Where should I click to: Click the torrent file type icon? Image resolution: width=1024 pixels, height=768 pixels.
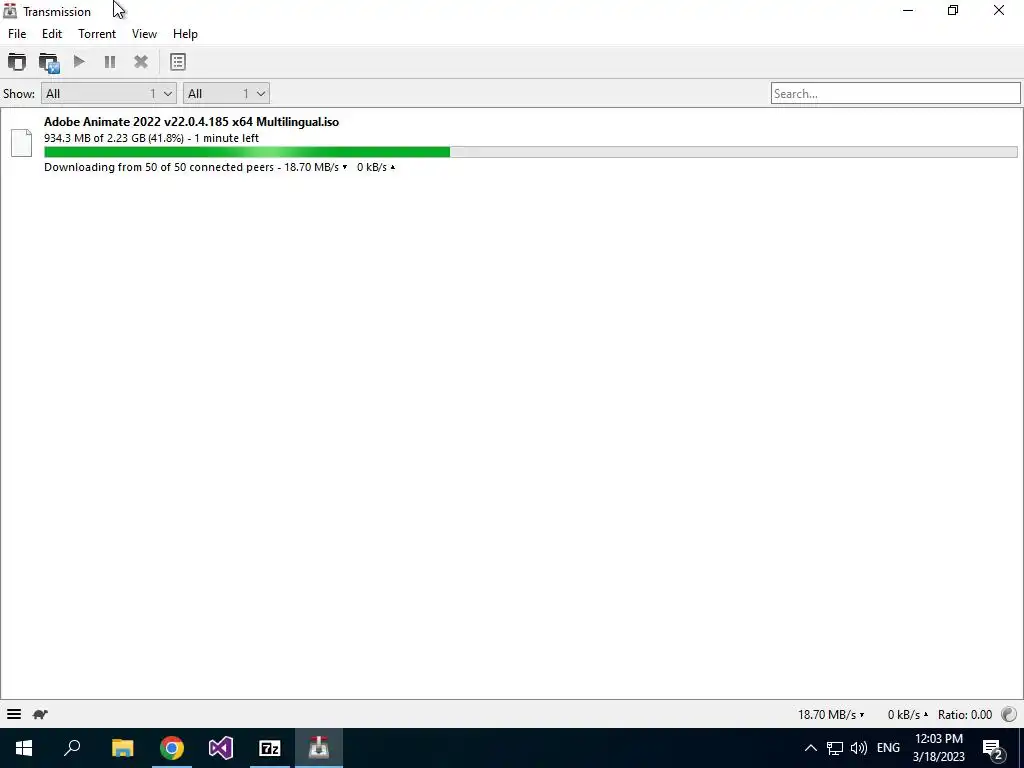coord(22,143)
